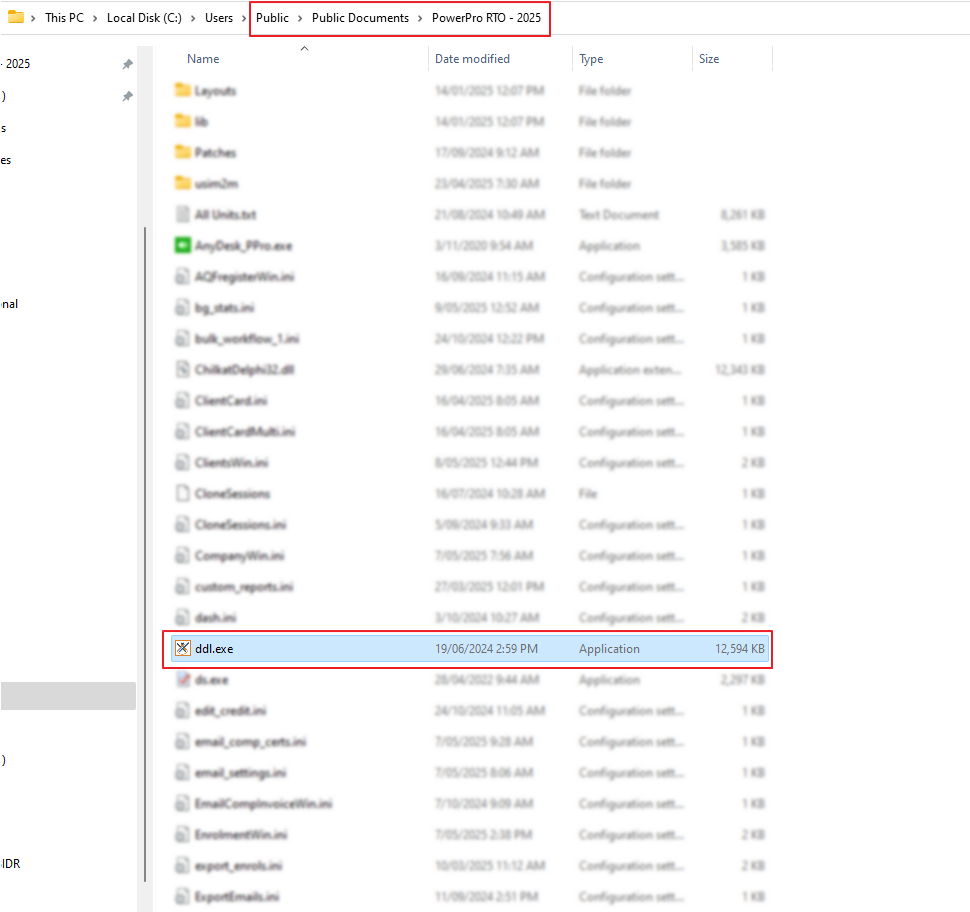Go to Local Disk (C:) in the breadcrumb
This screenshot has width=970, height=912.
pyautogui.click(x=144, y=18)
